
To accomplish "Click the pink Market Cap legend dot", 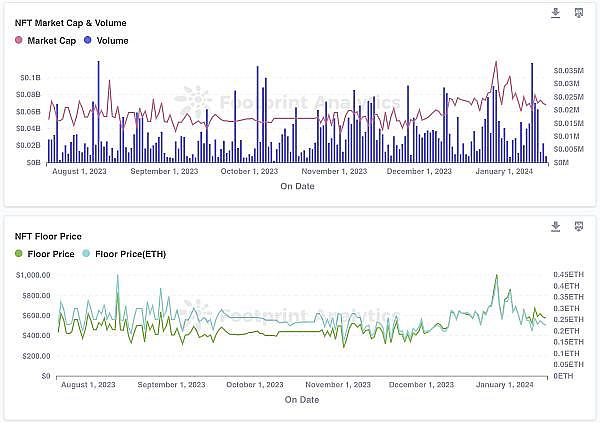I will (19, 40).
